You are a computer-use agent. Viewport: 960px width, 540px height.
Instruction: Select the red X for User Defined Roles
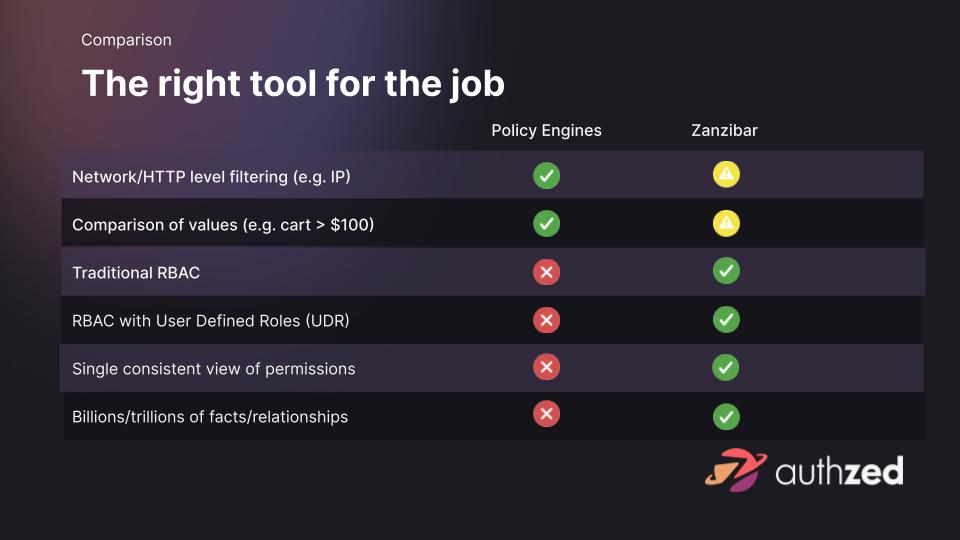coord(546,320)
